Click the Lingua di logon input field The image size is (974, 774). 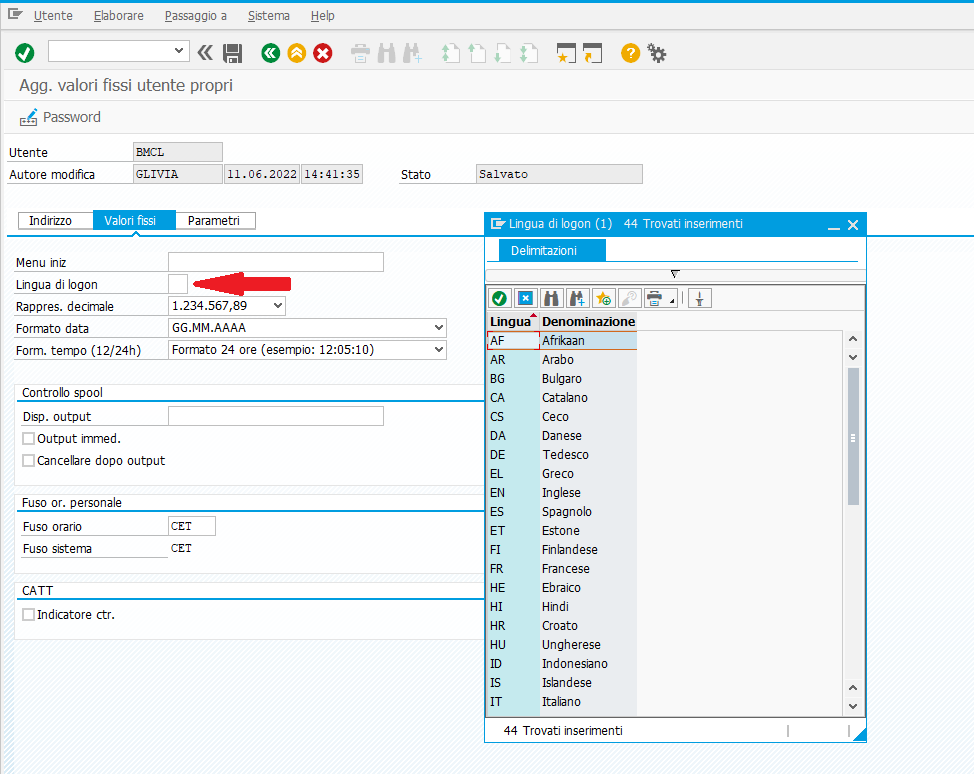178,284
